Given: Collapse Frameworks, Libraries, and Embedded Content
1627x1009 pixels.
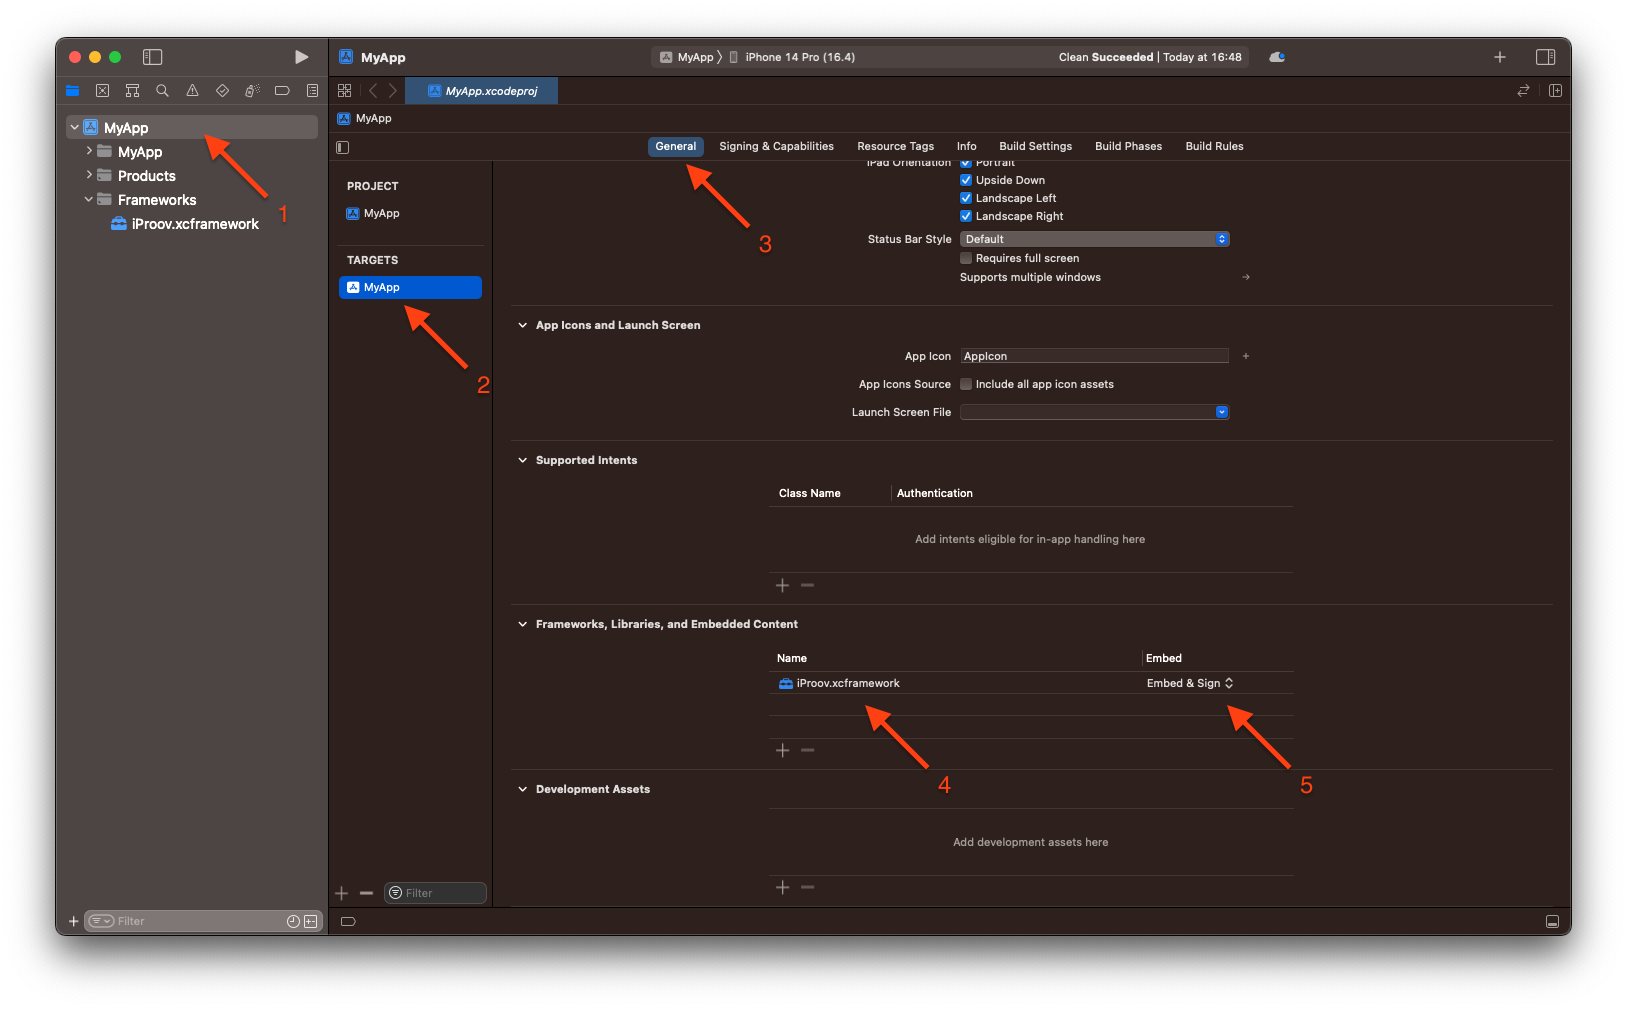Looking at the screenshot, I should (x=522, y=624).
